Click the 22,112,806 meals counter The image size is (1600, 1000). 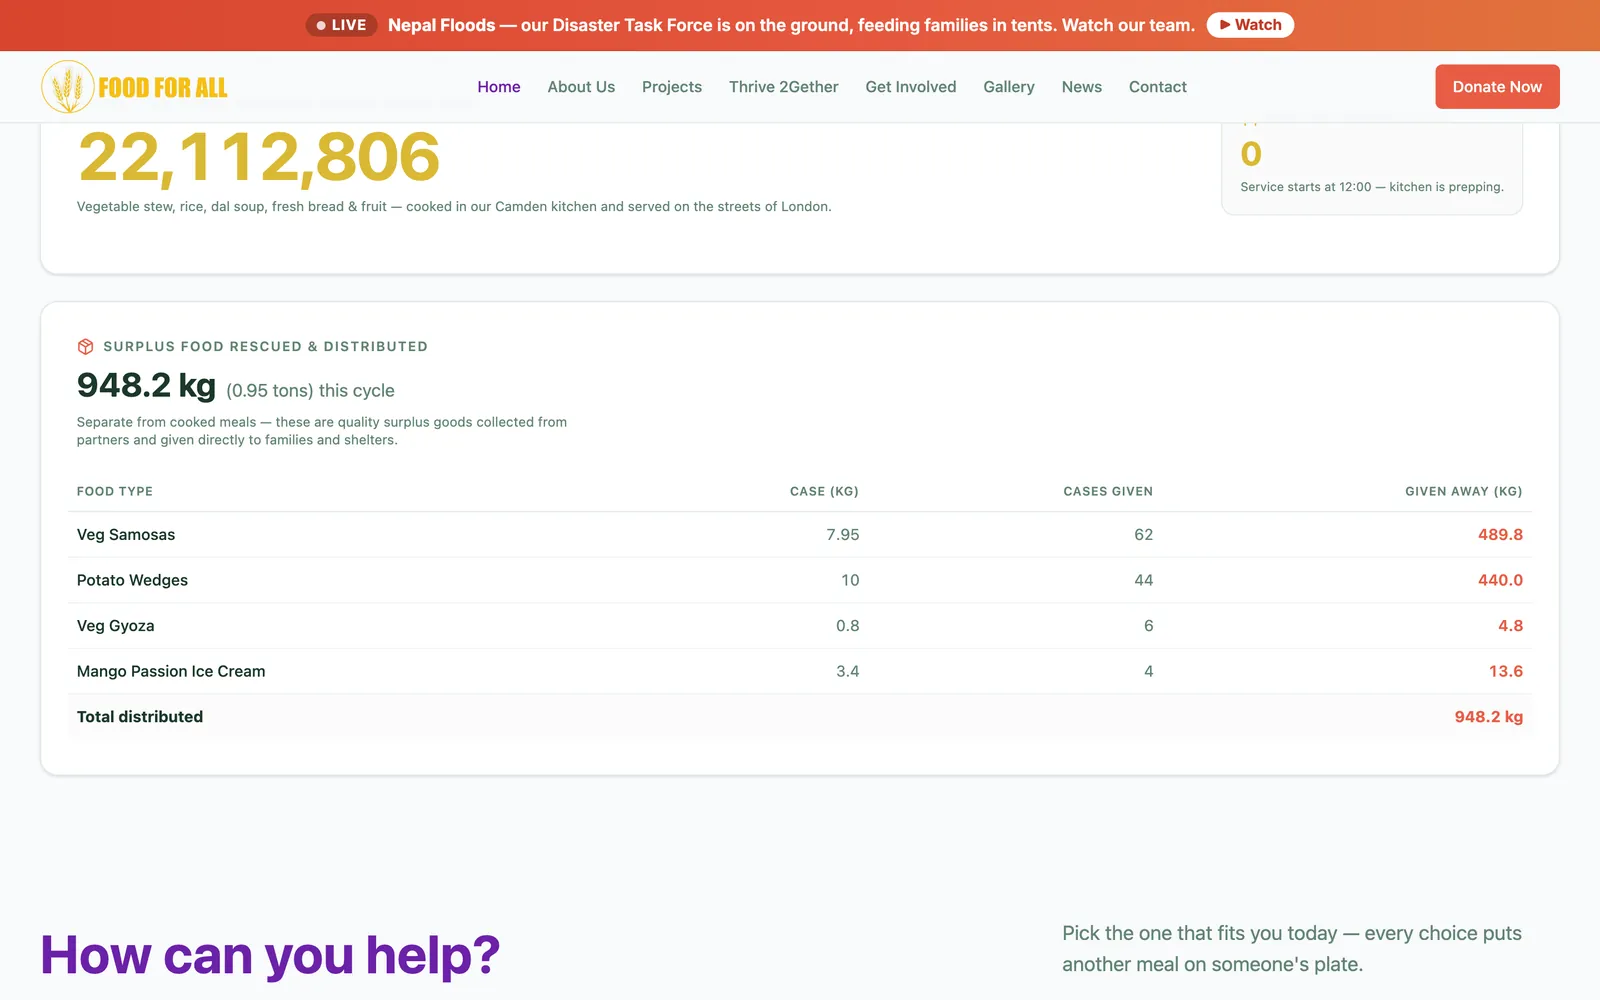pos(259,157)
